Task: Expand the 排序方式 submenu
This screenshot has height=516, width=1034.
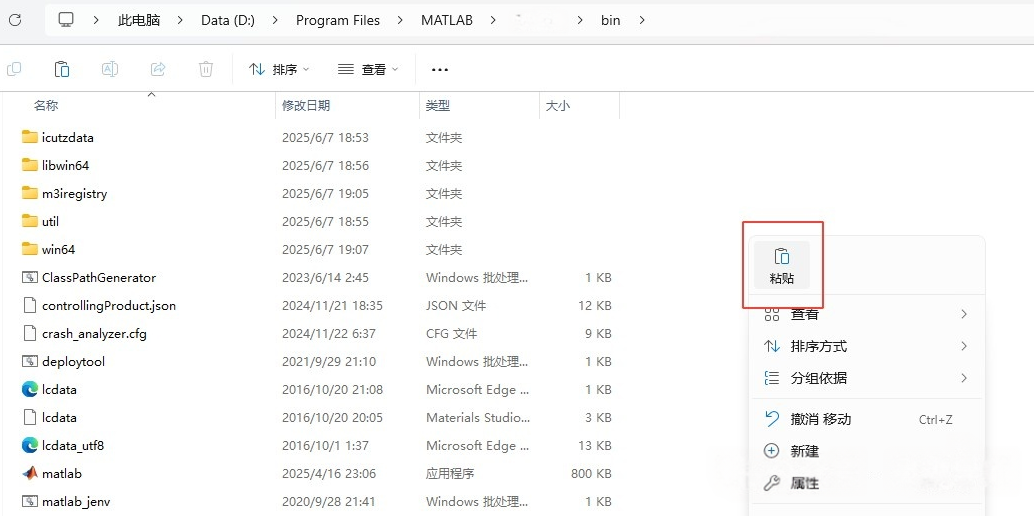Action: [x=964, y=346]
